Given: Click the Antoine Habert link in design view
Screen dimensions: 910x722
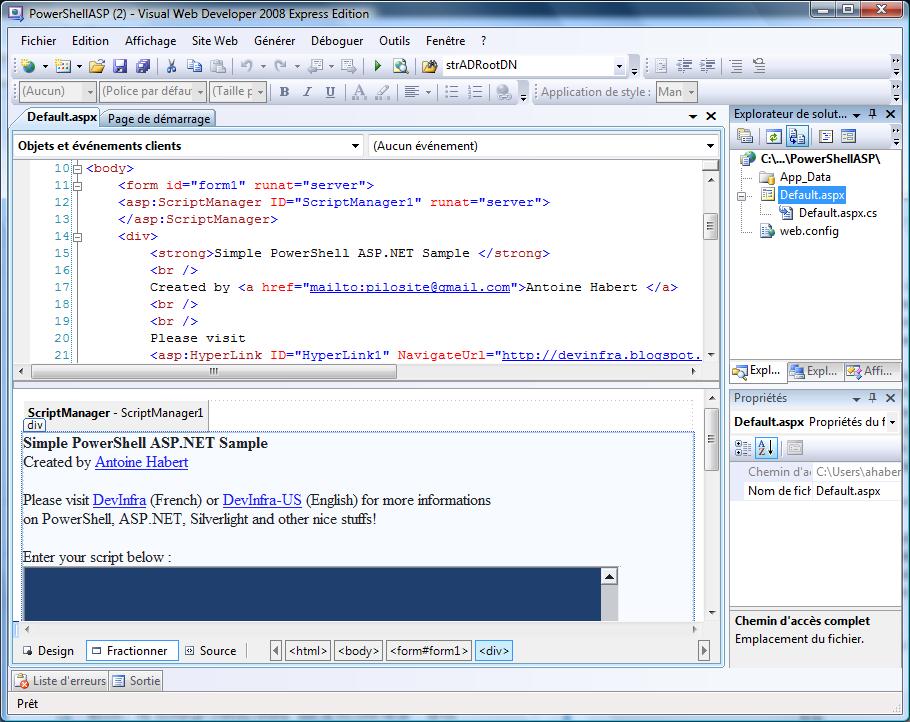Looking at the screenshot, I should point(142,462).
